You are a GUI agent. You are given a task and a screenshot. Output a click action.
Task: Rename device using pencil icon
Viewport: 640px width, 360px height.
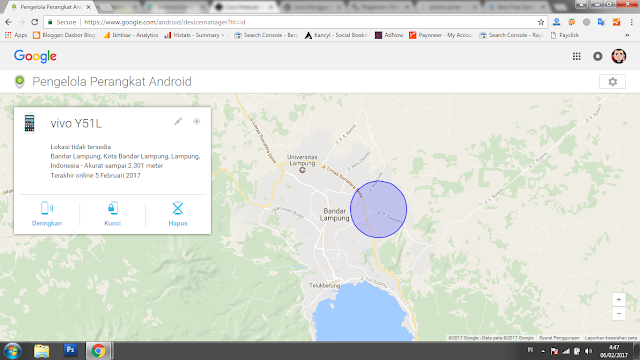tap(178, 122)
